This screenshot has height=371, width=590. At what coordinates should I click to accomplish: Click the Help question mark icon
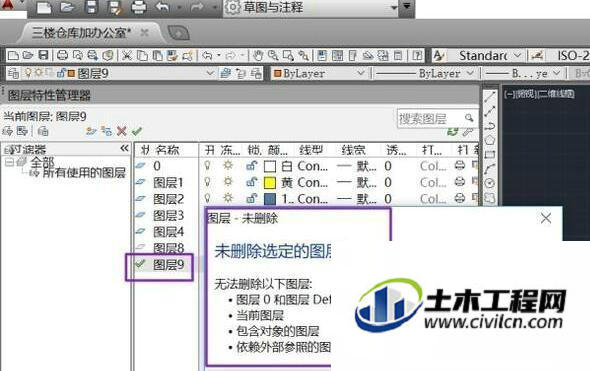click(x=417, y=56)
